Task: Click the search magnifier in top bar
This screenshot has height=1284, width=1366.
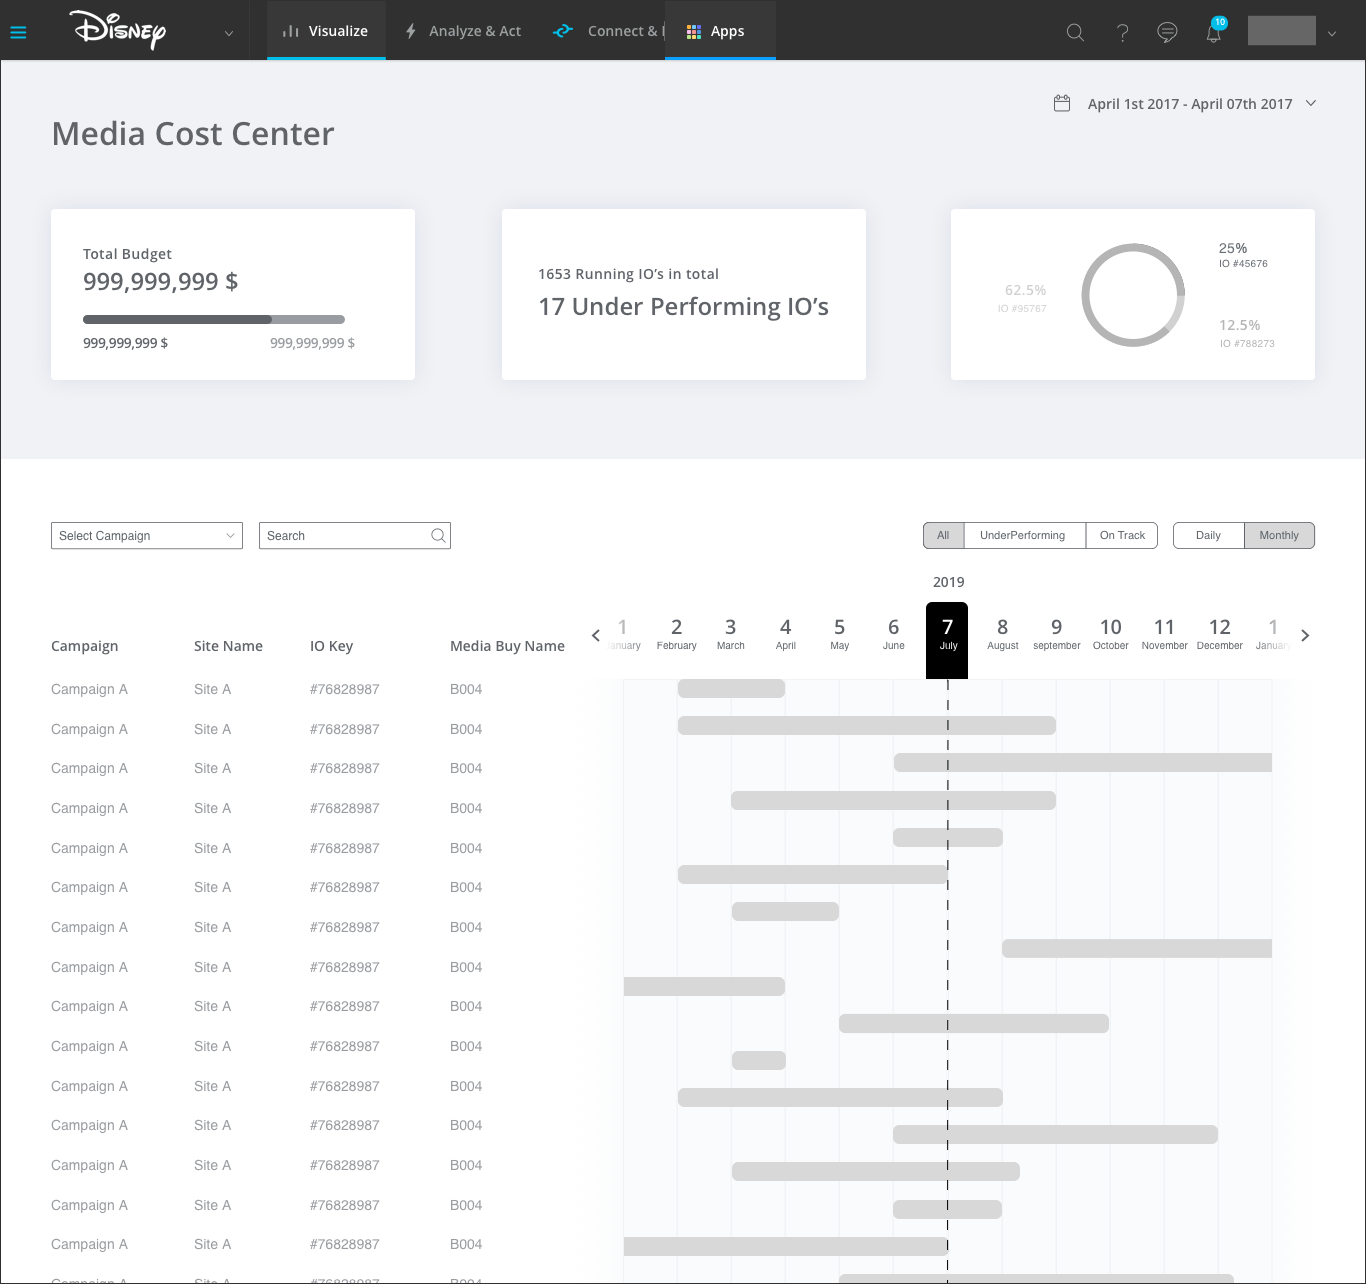Action: coord(1075,32)
